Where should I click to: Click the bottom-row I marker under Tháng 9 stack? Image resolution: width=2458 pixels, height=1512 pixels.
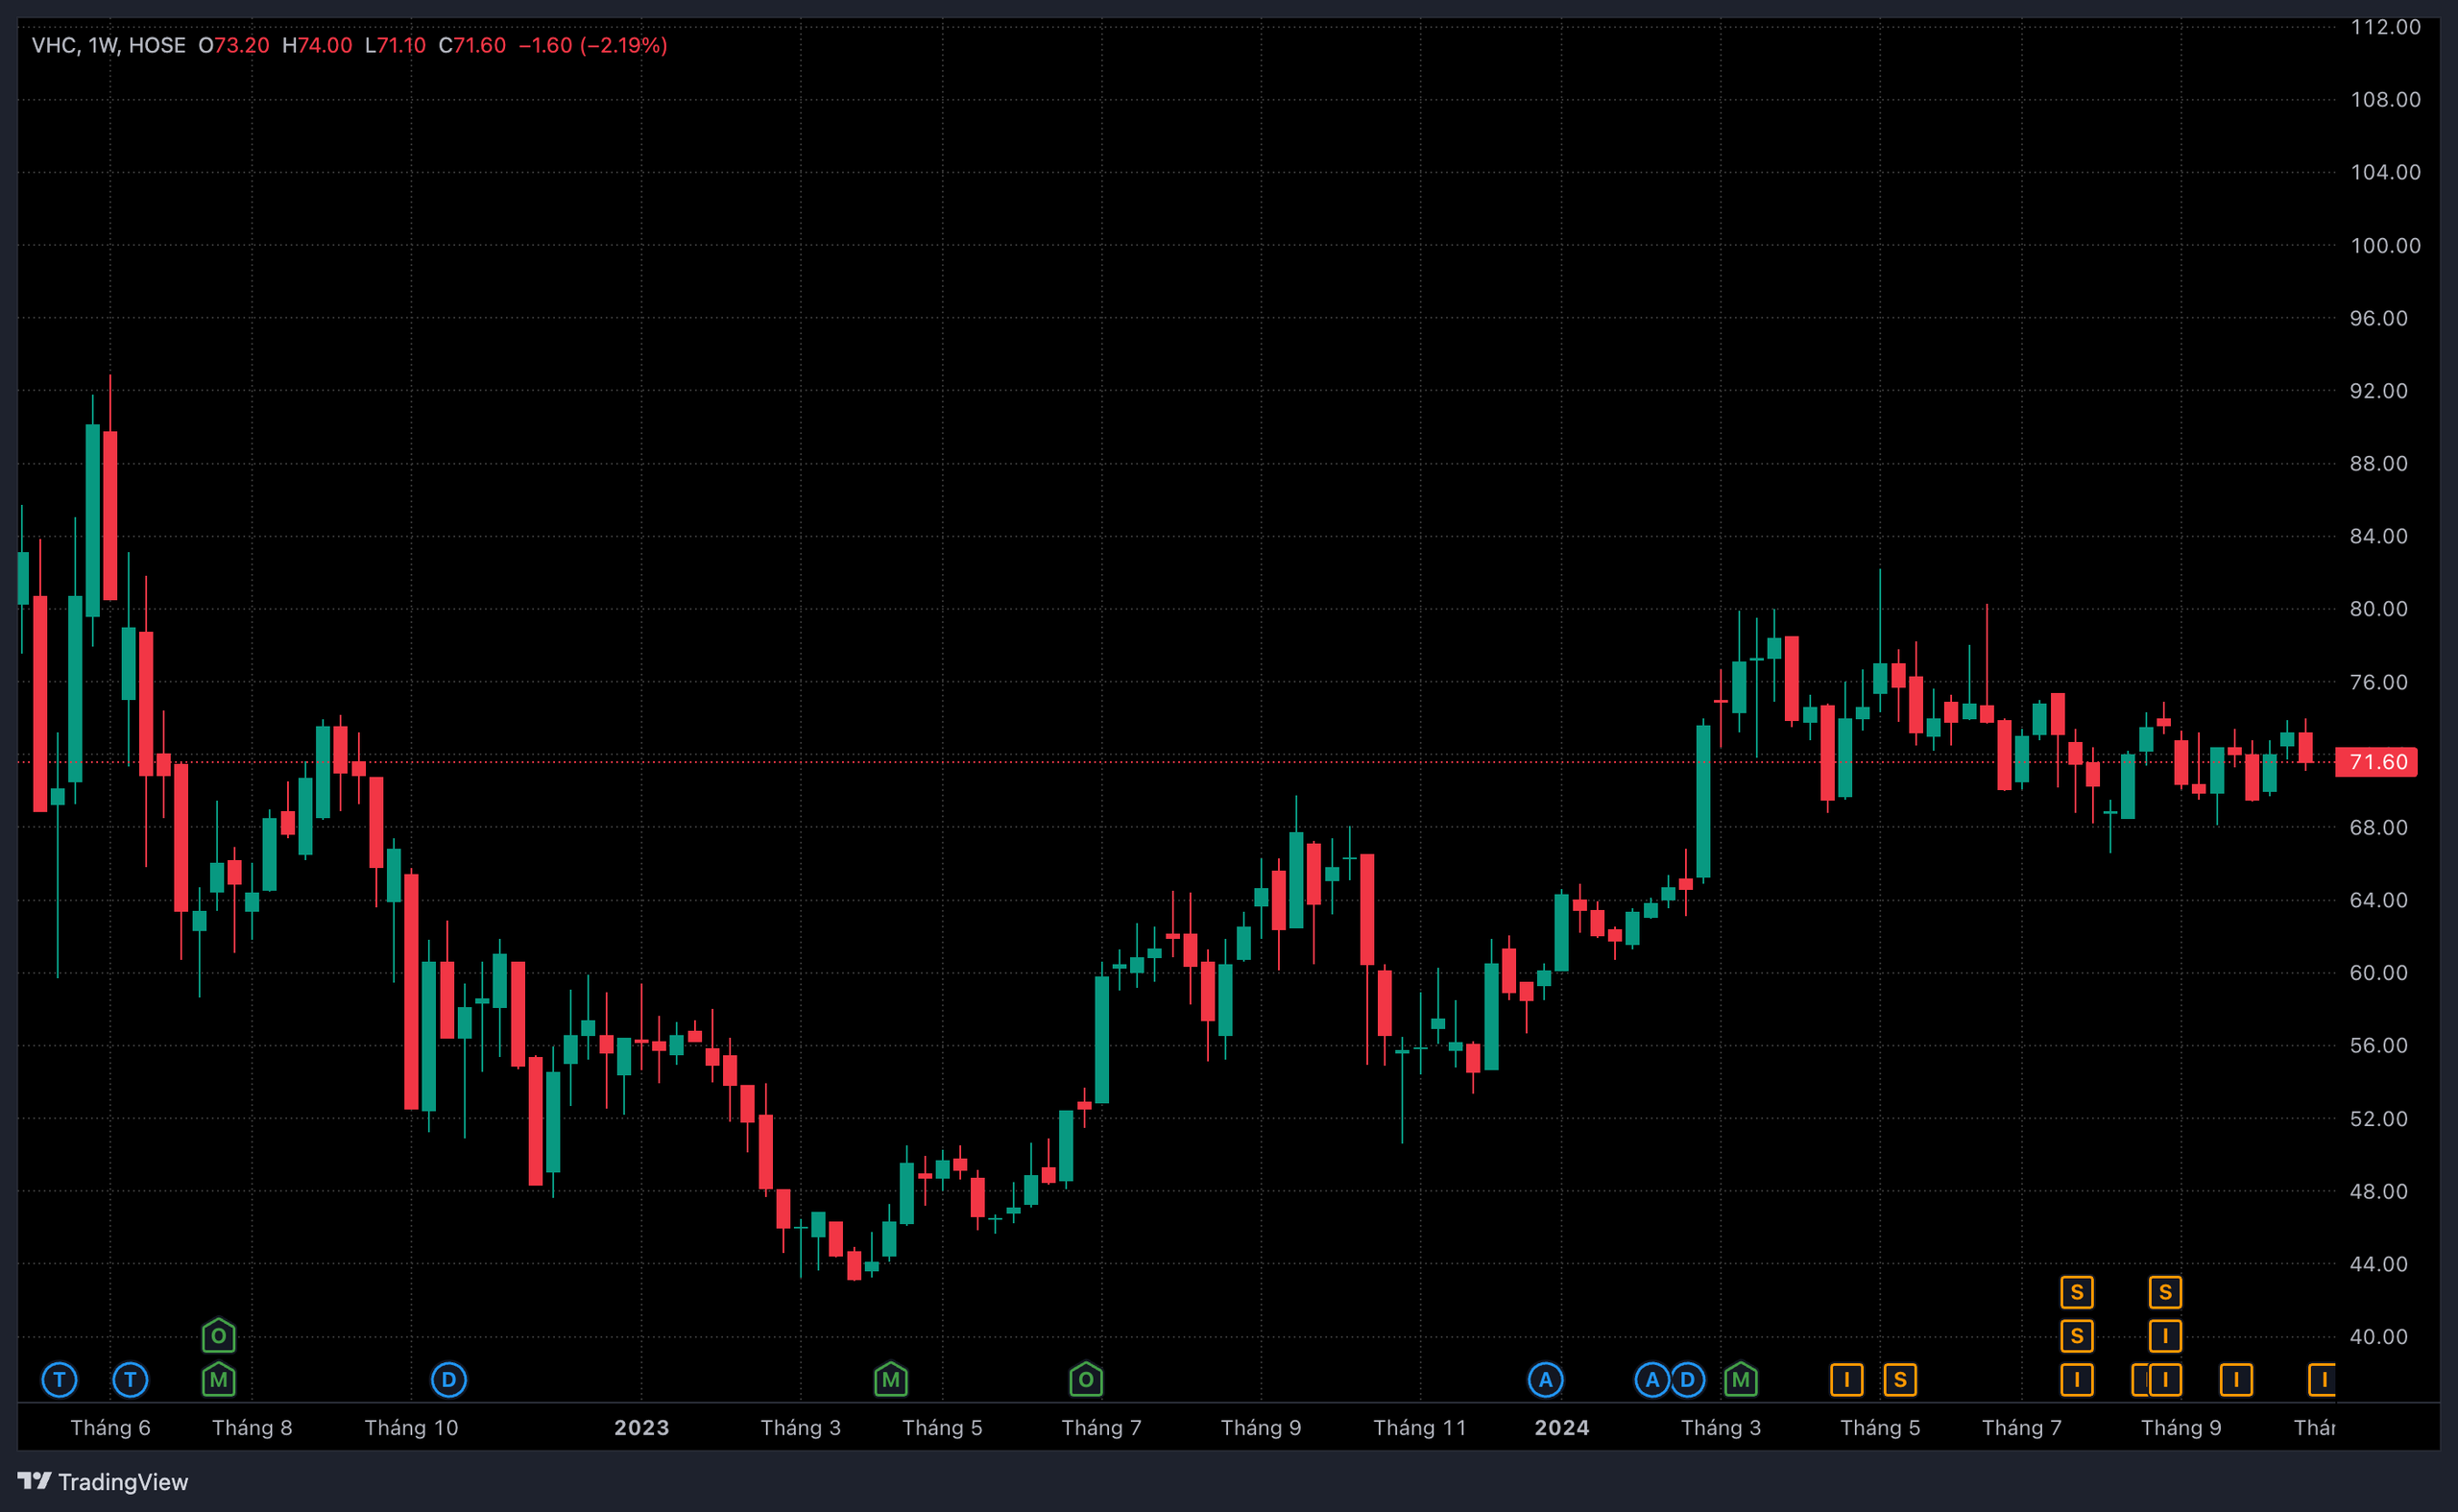point(2165,1380)
